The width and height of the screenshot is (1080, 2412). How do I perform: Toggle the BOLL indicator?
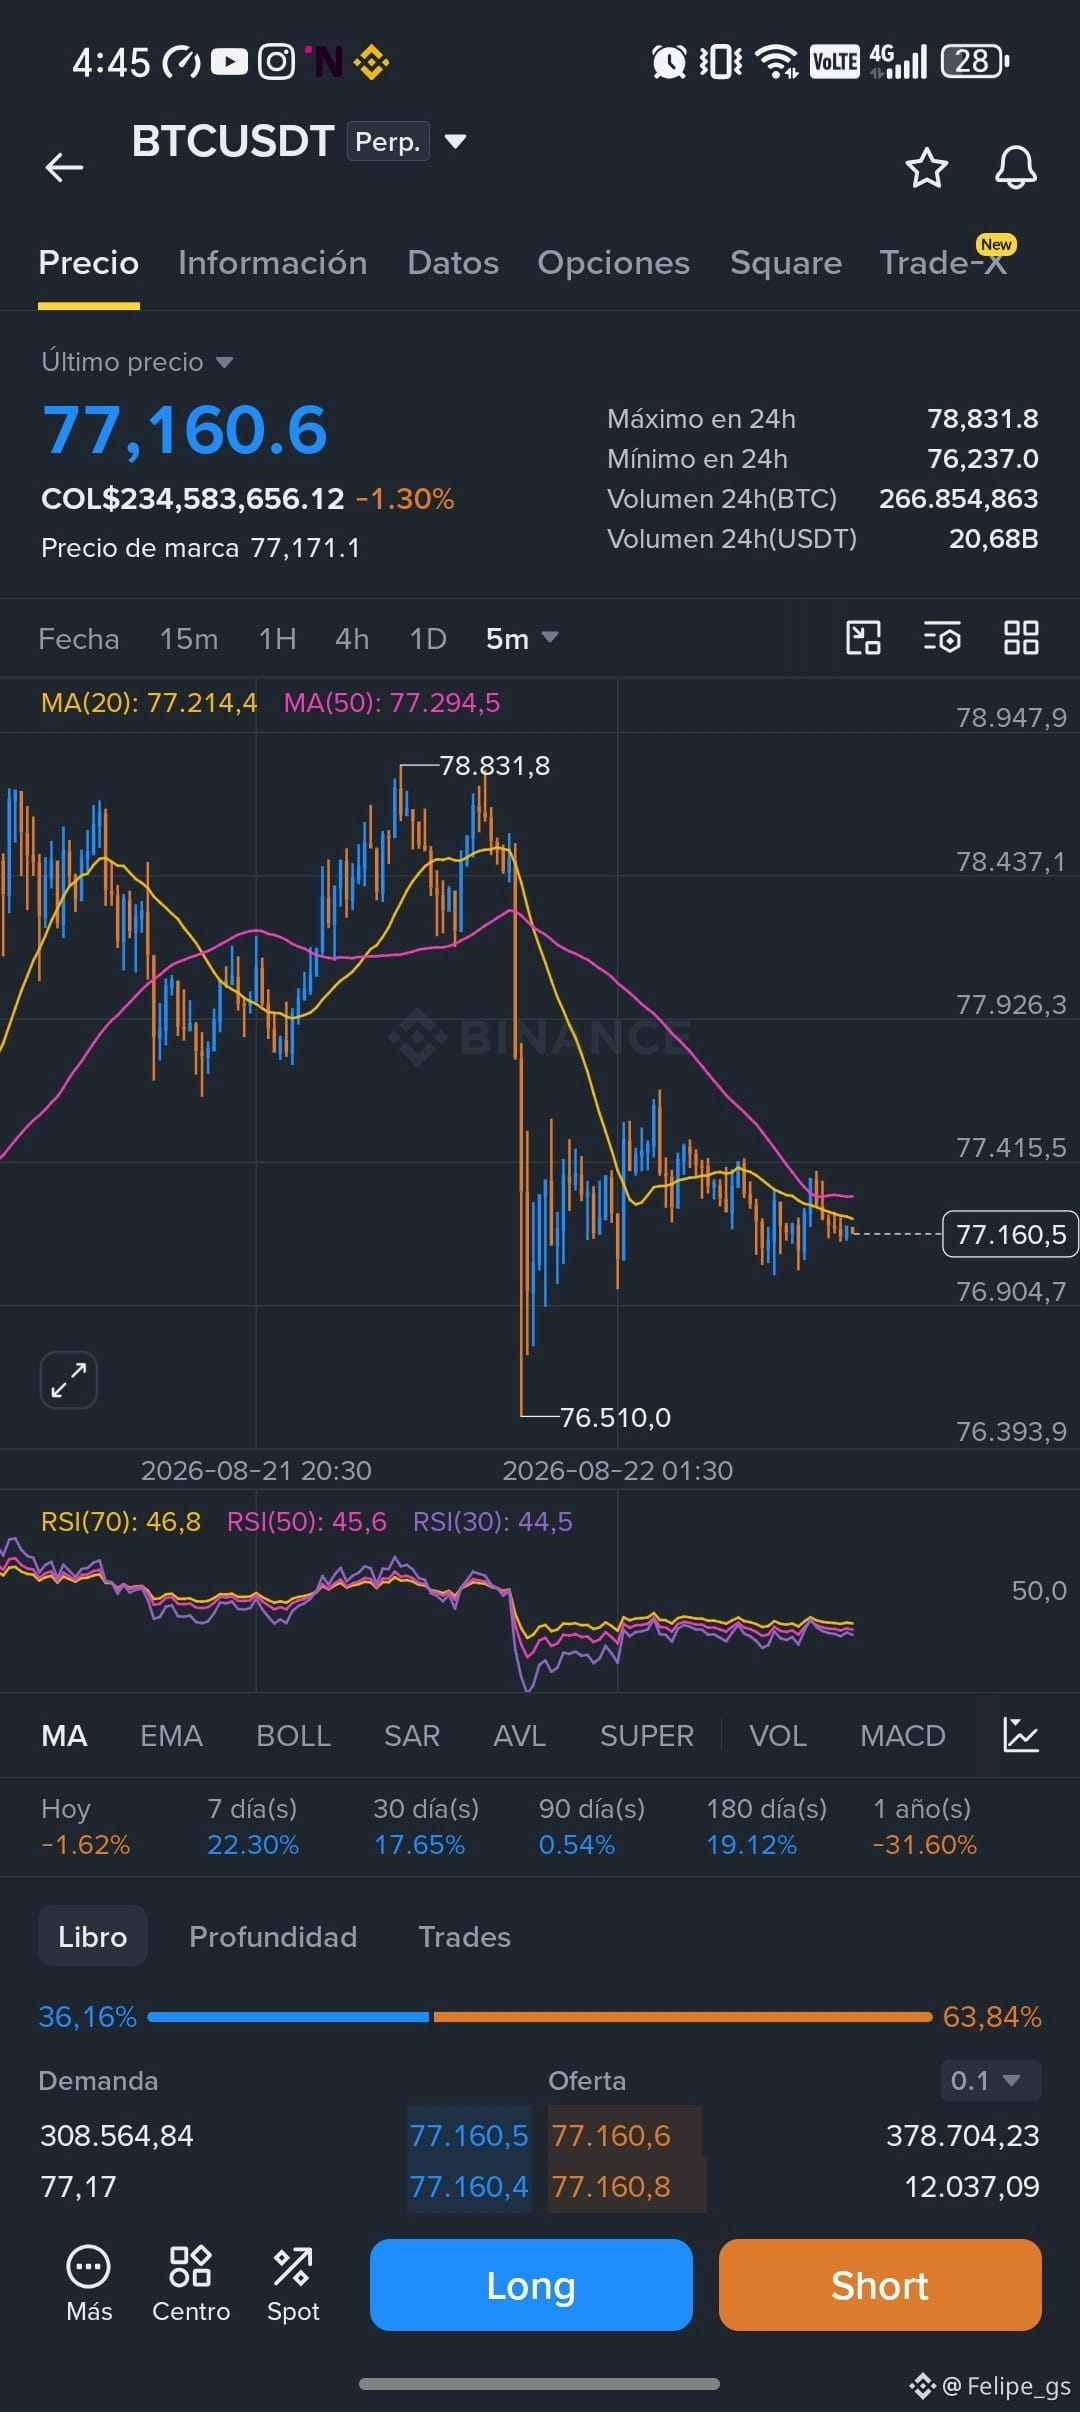tap(293, 1735)
